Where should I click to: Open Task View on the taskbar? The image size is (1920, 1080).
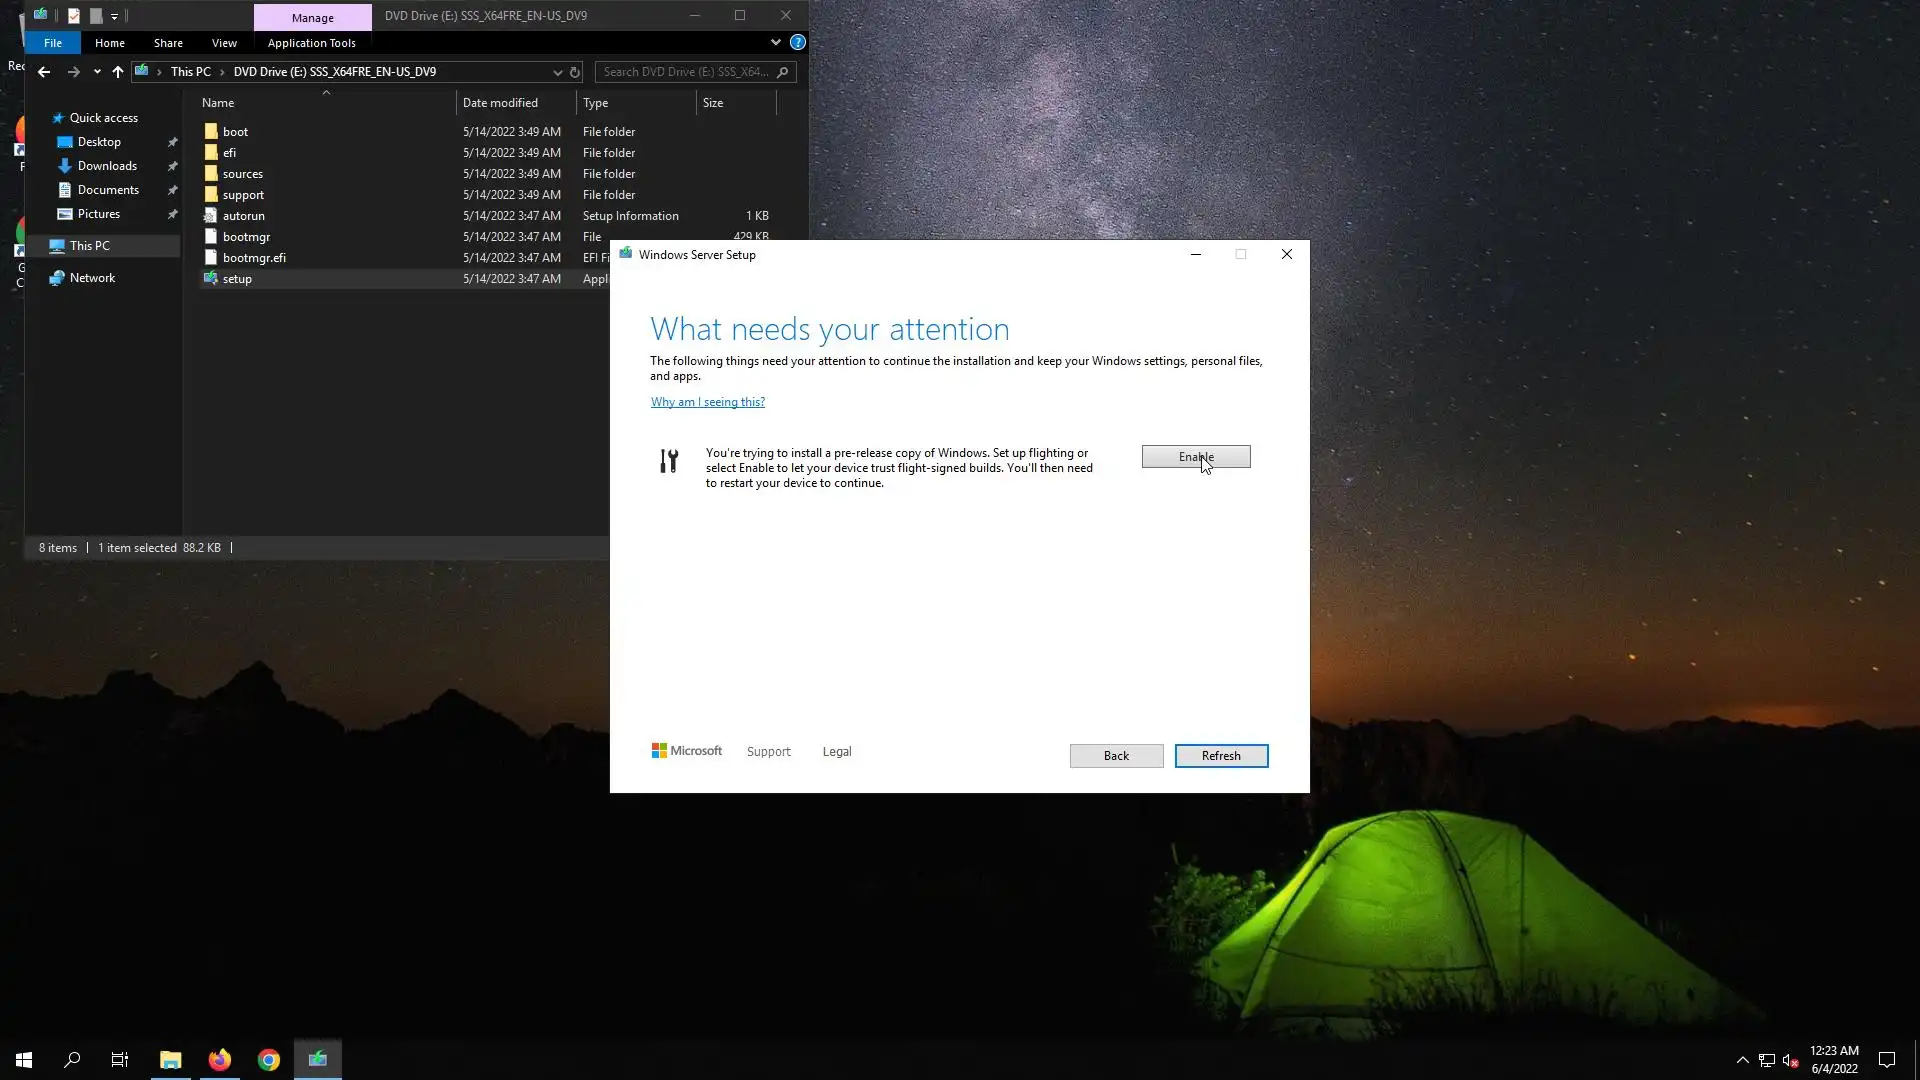120,1060
